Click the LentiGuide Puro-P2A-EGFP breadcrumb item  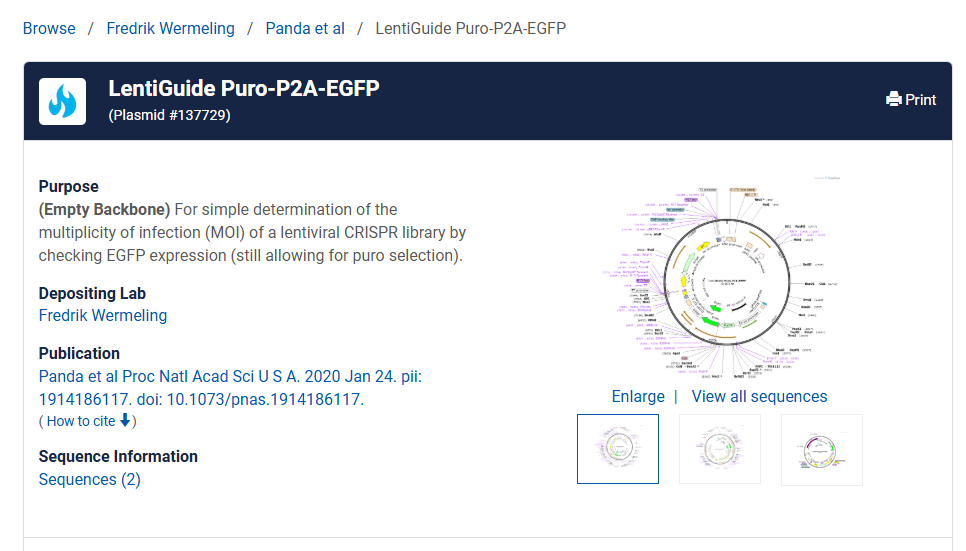point(470,28)
